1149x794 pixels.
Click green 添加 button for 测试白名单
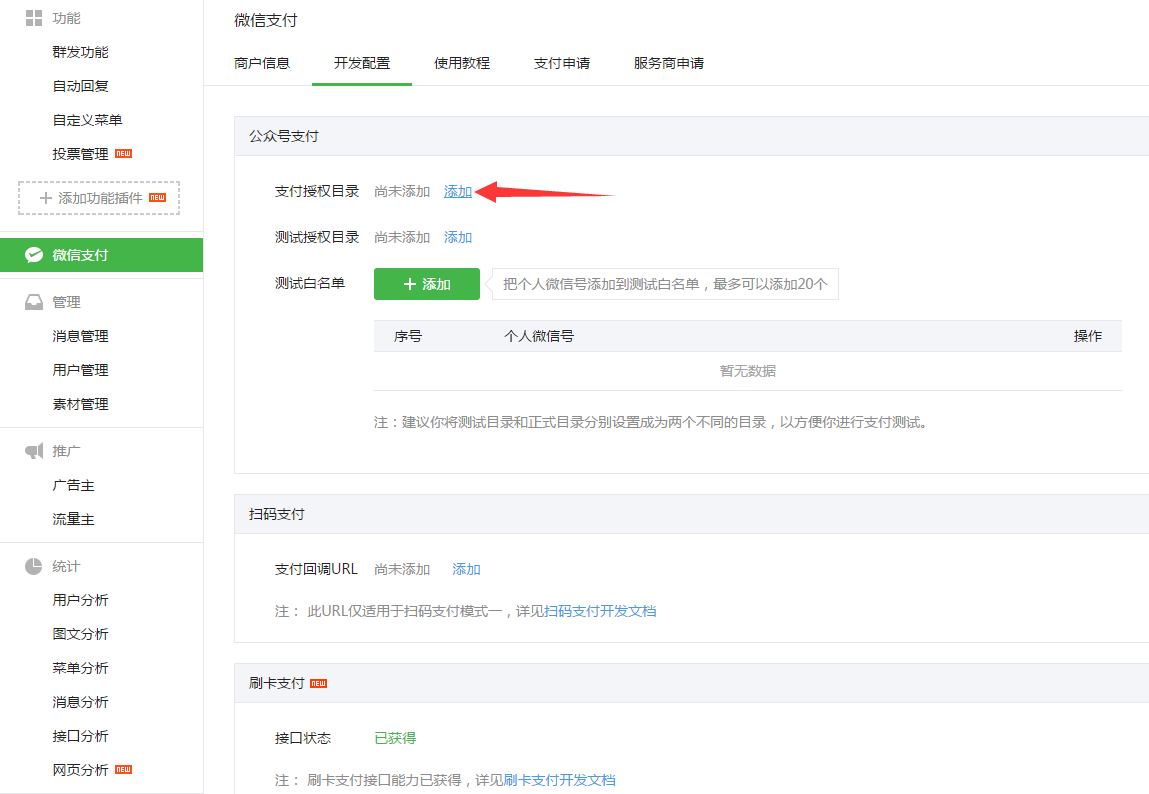point(426,284)
